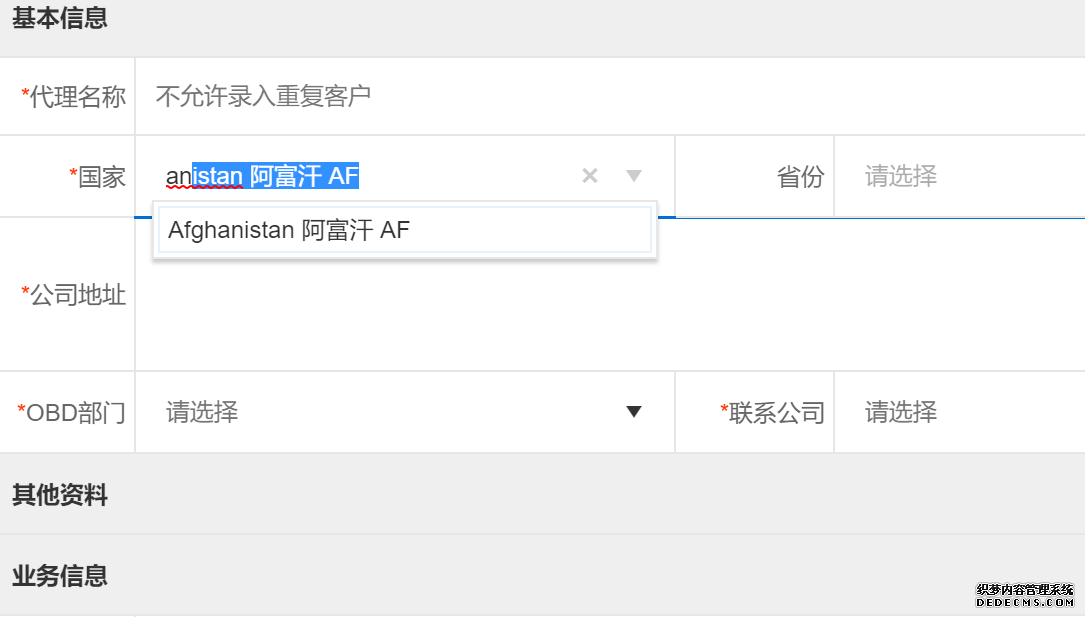Expand the 业务信息 section header
This screenshot has width=1085, height=617.
click(x=60, y=576)
